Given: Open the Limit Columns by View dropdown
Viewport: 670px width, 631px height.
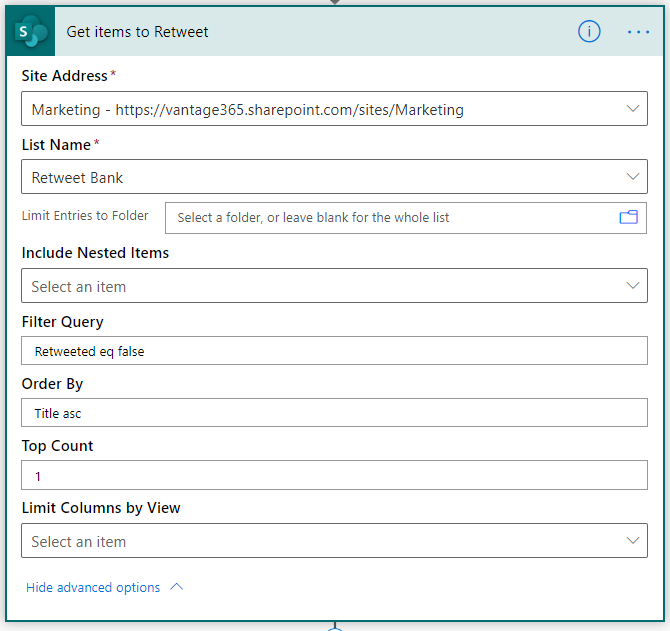Looking at the screenshot, I should click(335, 540).
